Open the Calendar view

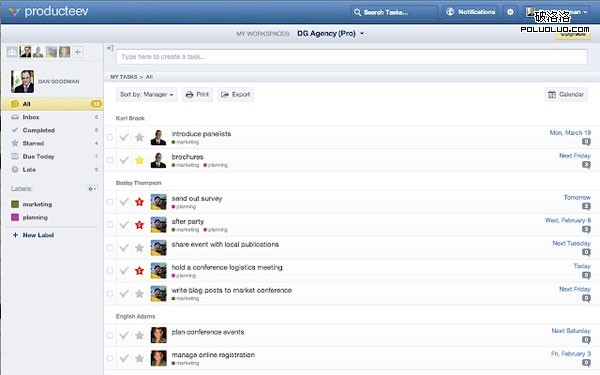pos(566,95)
